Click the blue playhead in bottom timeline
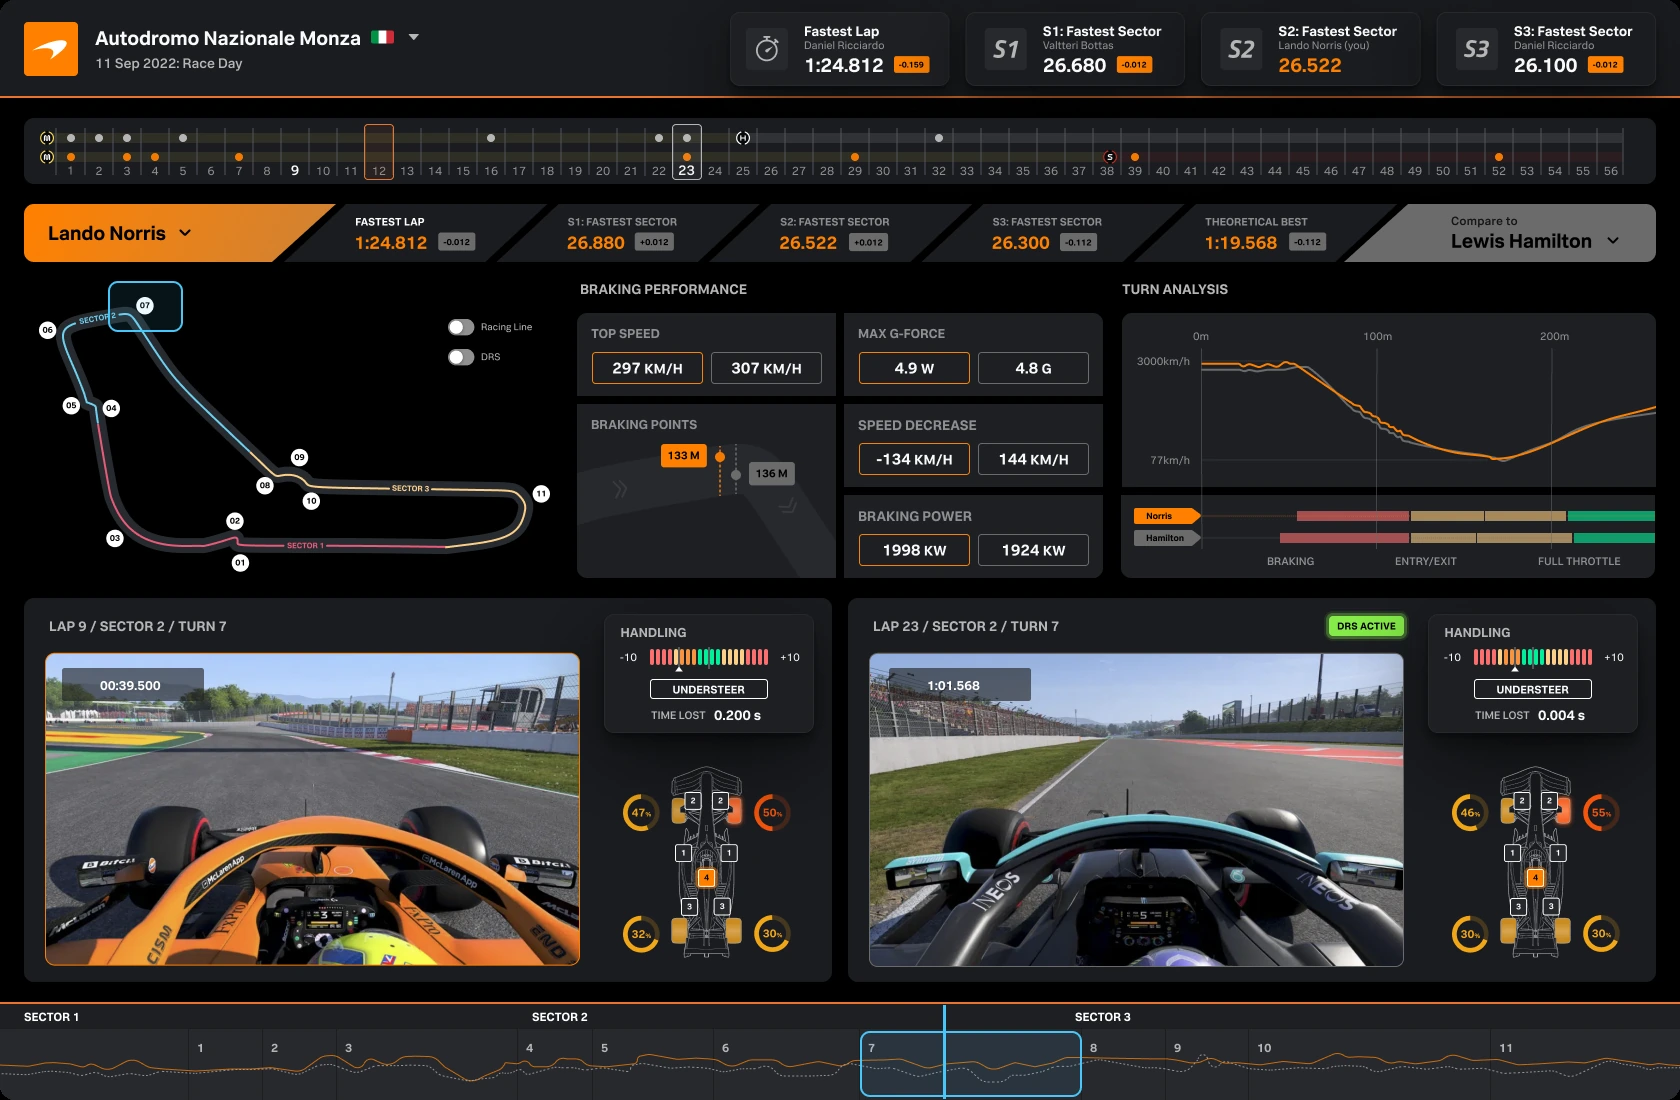 [944, 1050]
